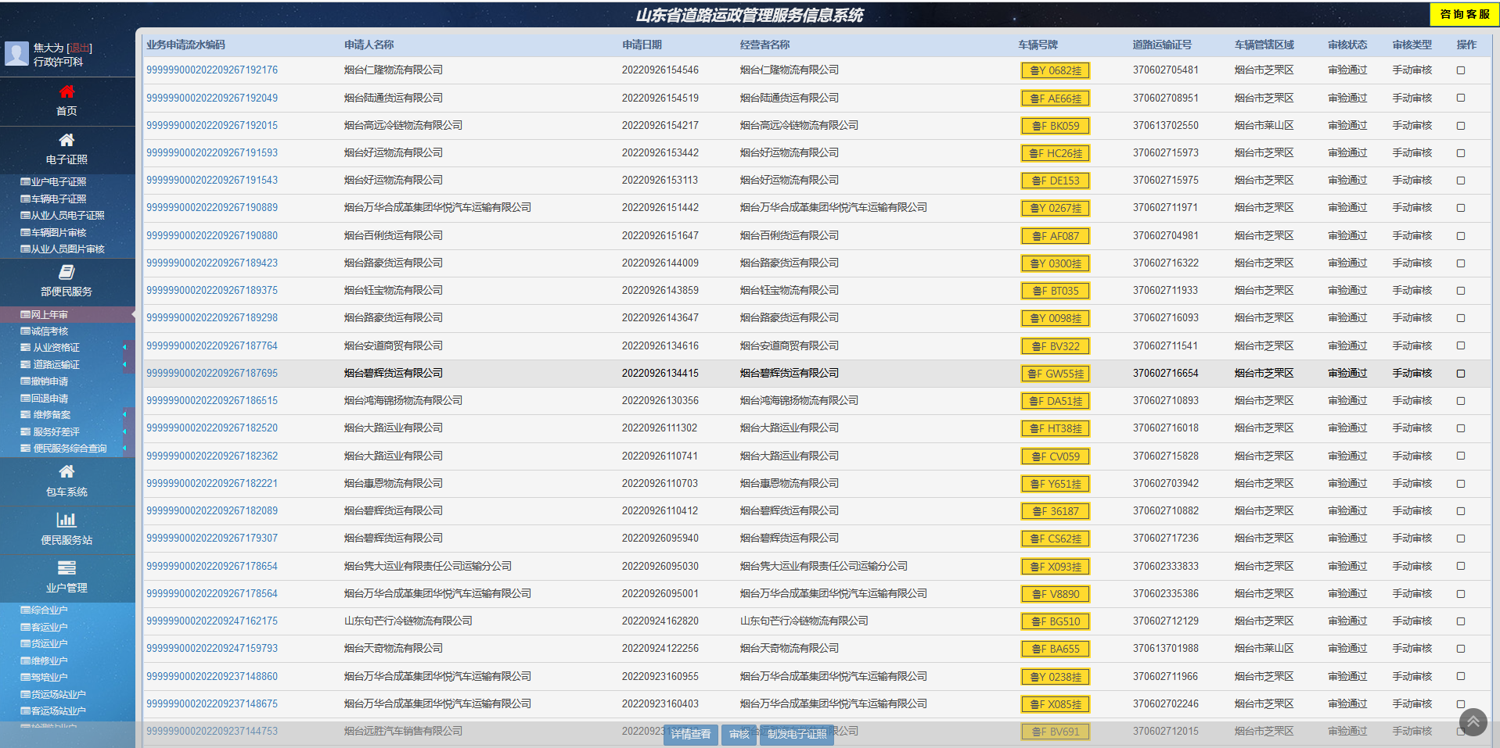Click the 业务申请流水编码 column header
Viewport: 1500px width, 748px height.
186,45
